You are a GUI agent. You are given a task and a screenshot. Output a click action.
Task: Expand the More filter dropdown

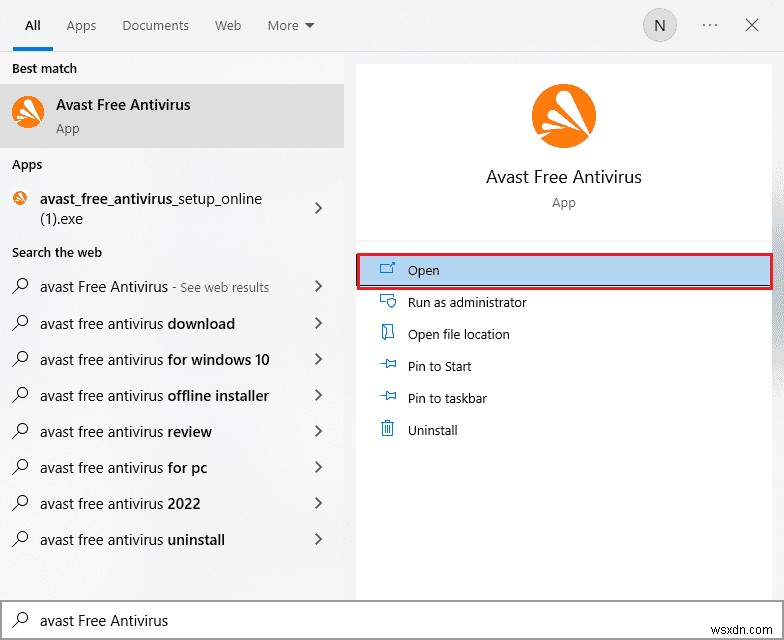click(x=290, y=26)
